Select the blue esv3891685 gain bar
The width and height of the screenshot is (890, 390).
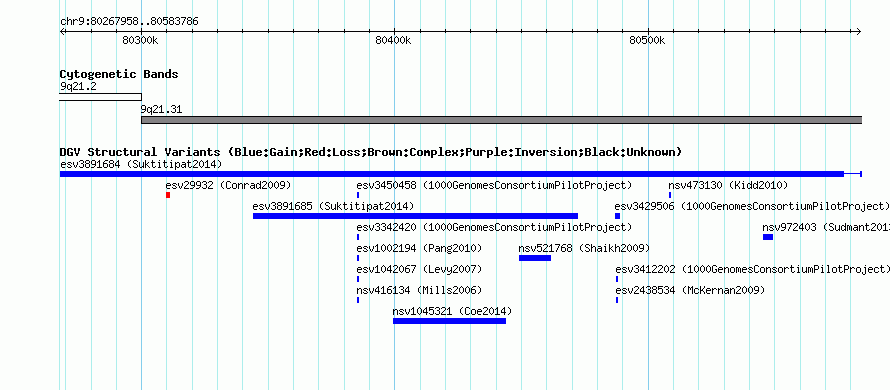[415, 216]
